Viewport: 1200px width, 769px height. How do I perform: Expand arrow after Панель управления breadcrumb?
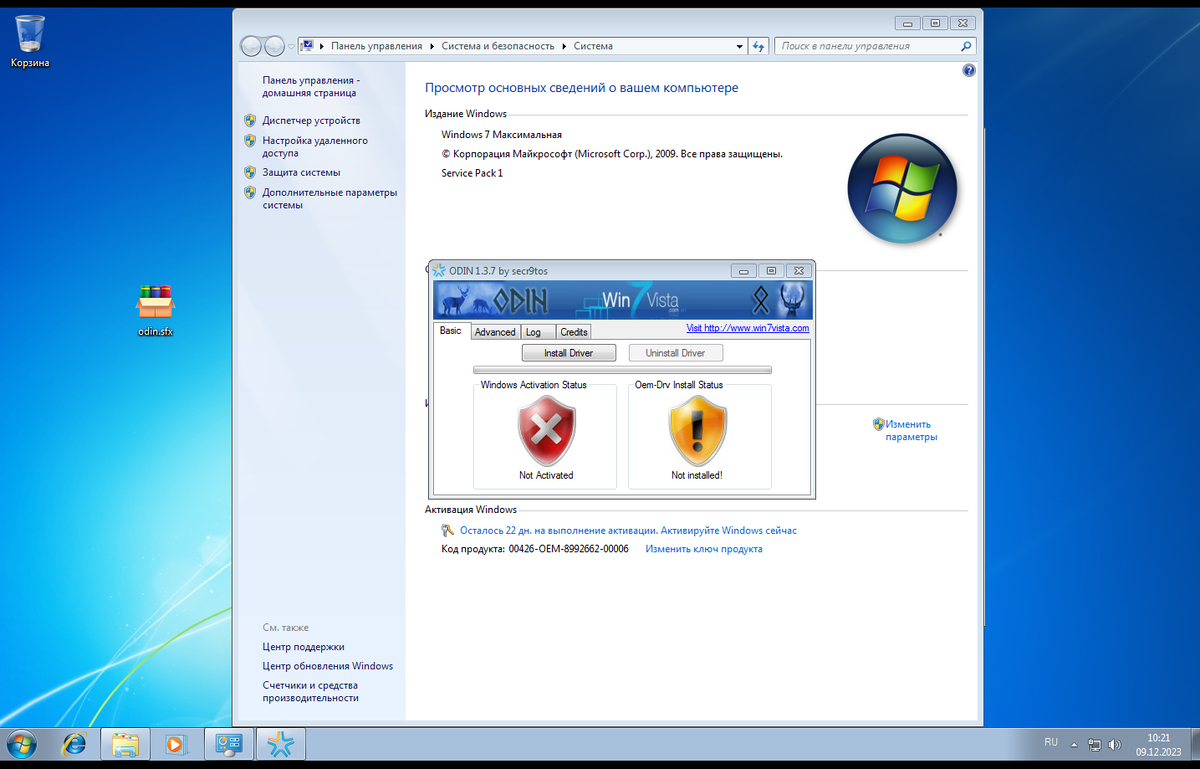(431, 46)
